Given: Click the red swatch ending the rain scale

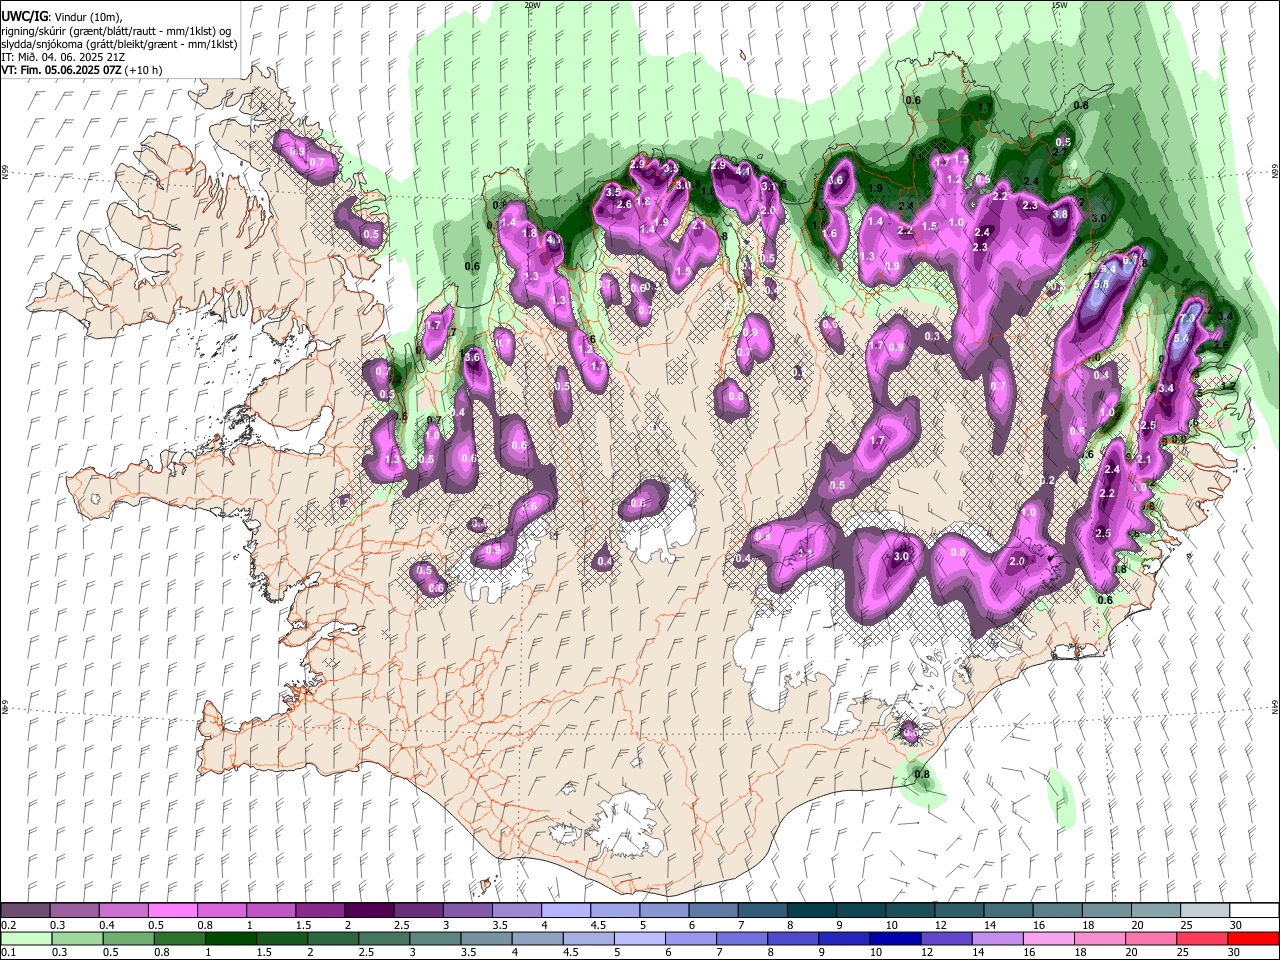Looking at the screenshot, I should (1253, 938).
